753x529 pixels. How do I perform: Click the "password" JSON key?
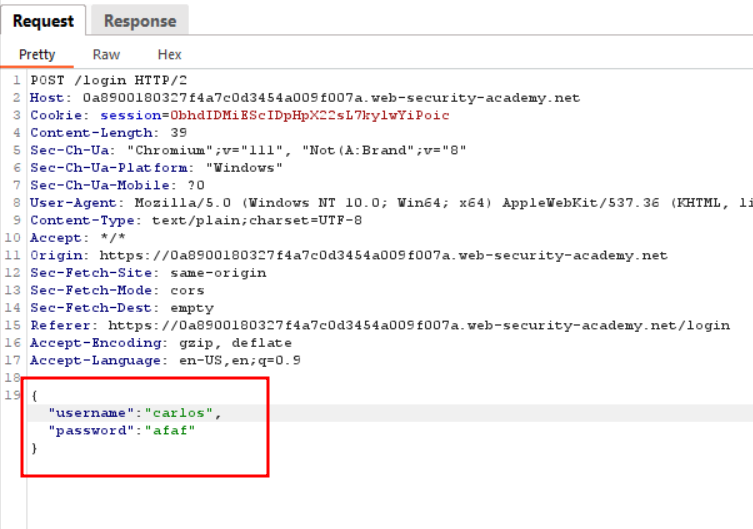click(x=91, y=431)
